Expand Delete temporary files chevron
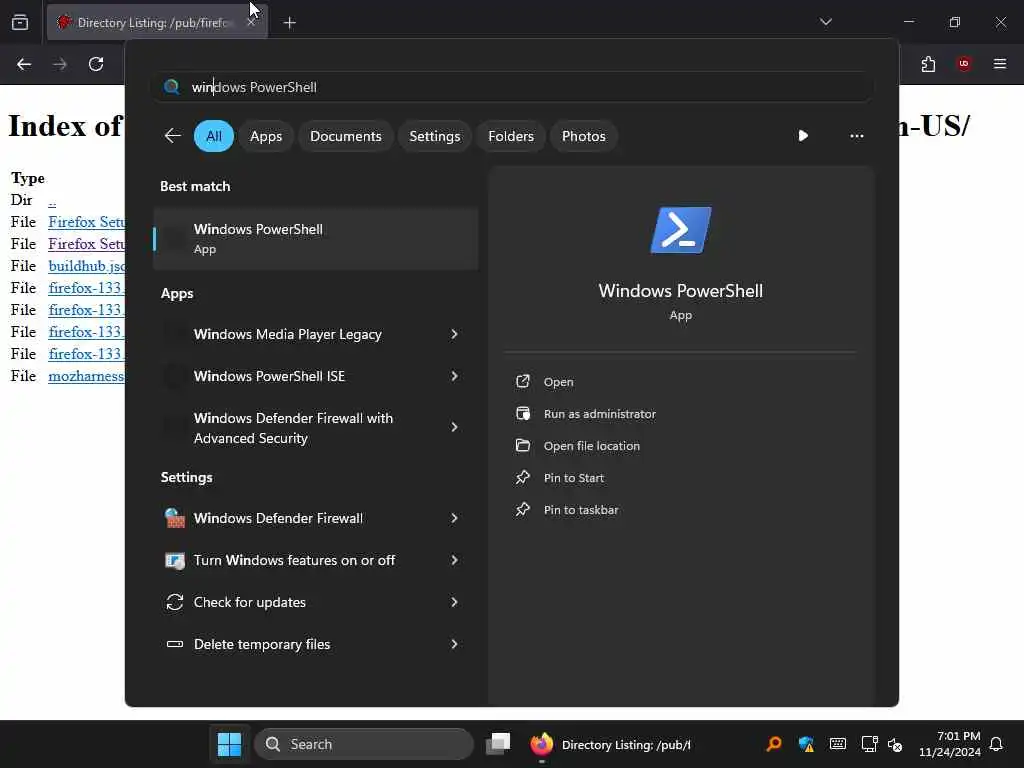This screenshot has height=768, width=1024. 455,644
